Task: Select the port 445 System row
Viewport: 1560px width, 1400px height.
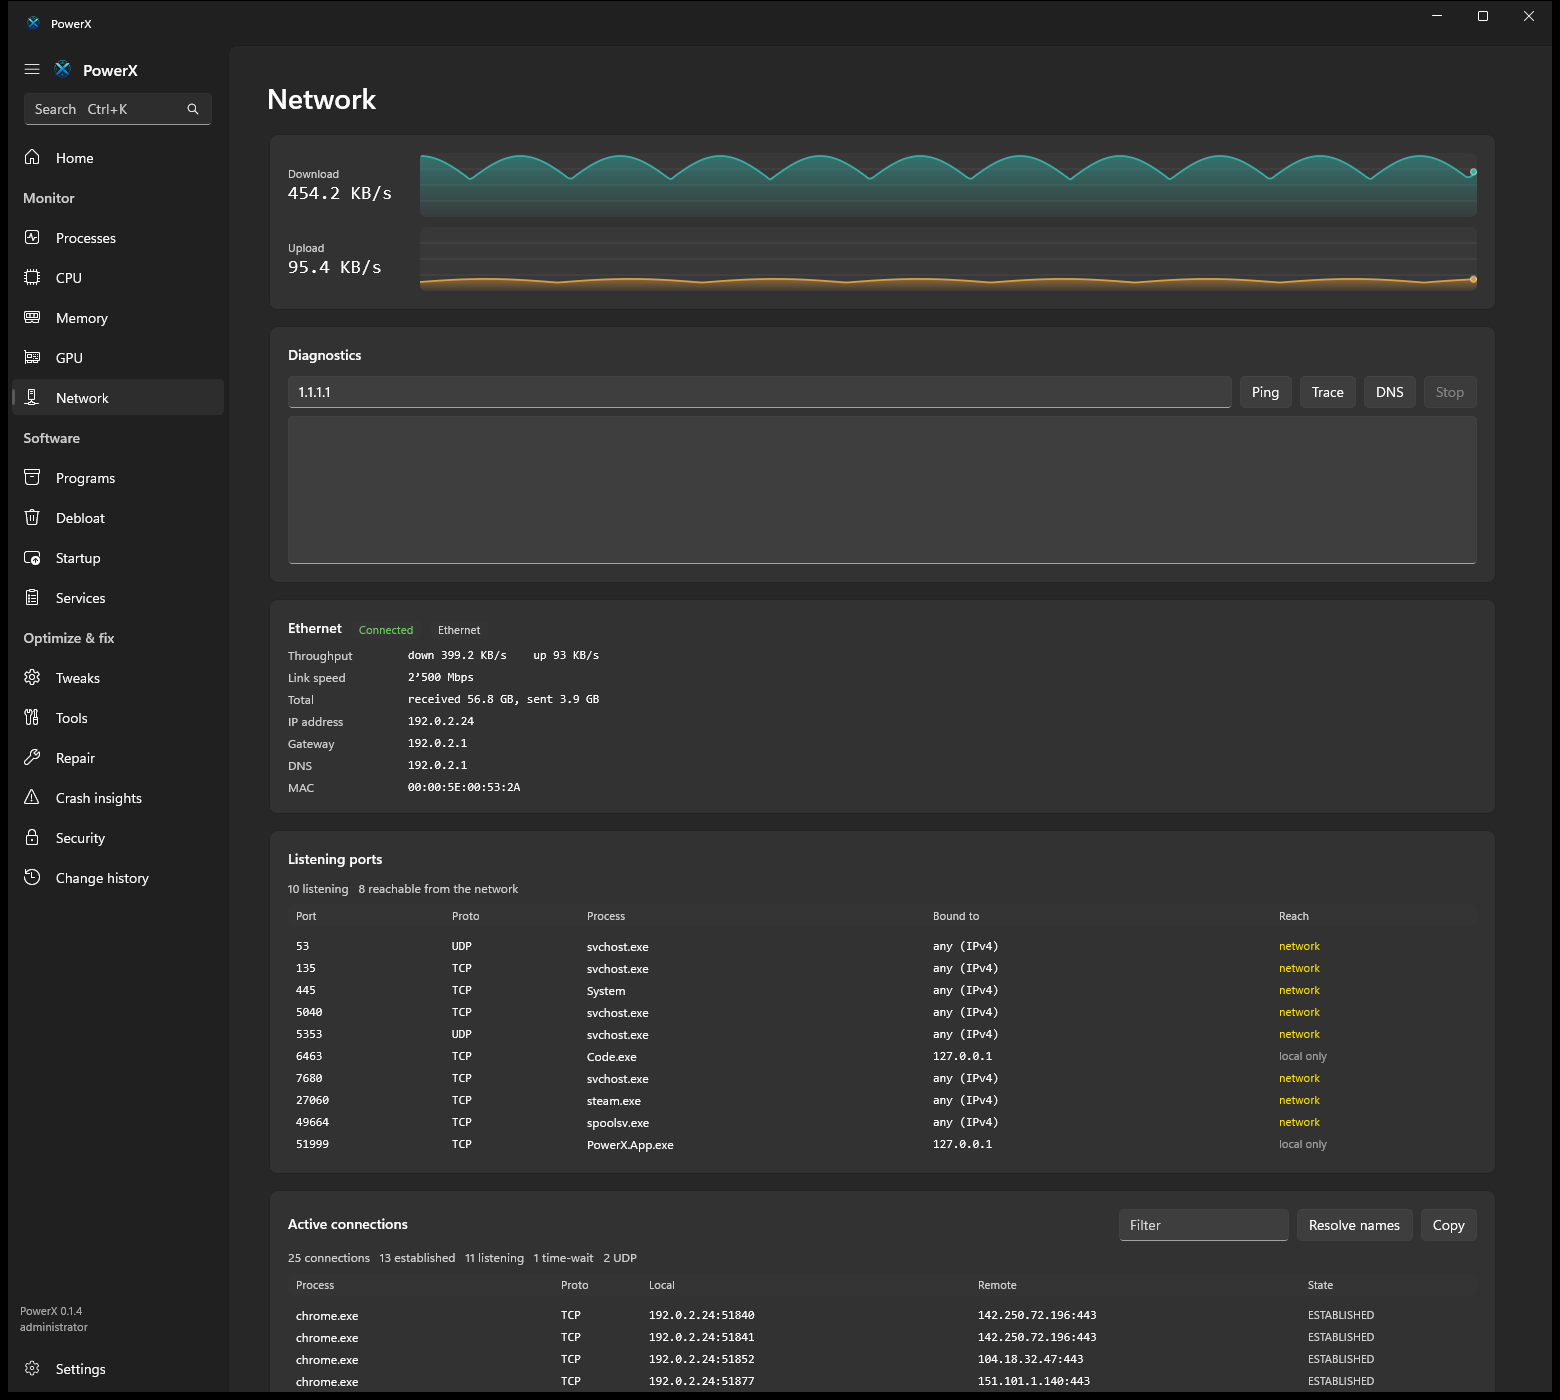Action: 882,990
